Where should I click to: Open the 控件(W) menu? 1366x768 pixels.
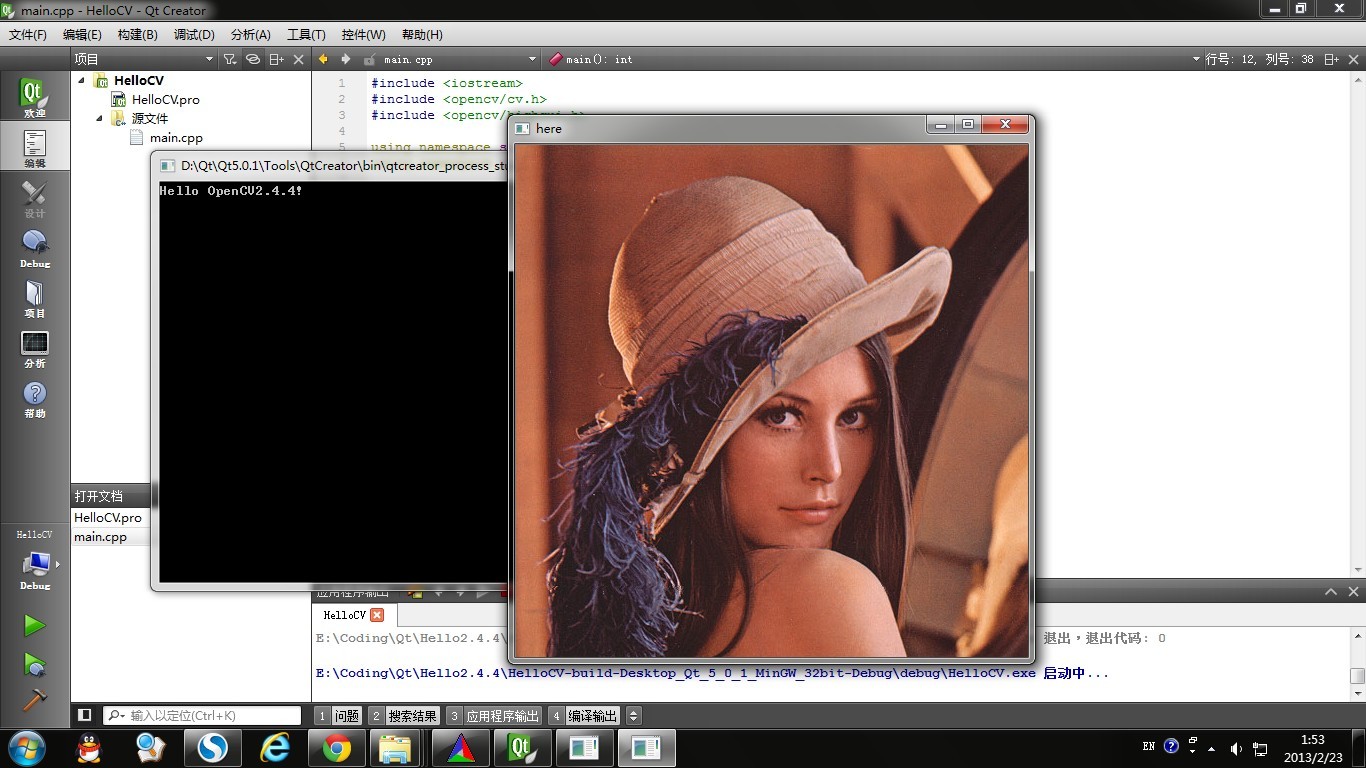pos(363,35)
